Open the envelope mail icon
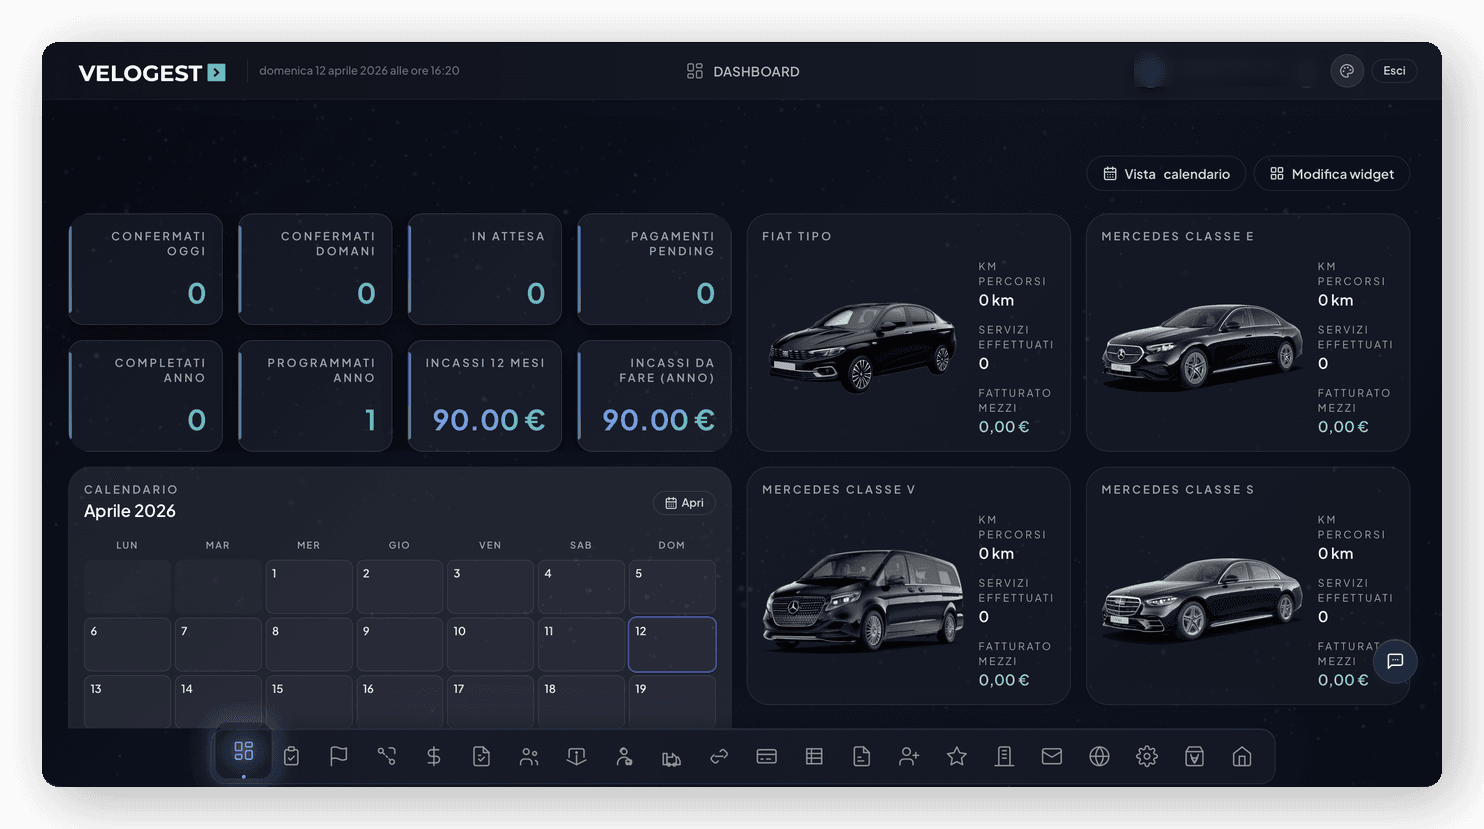Viewport: 1484px width, 829px height. pyautogui.click(x=1051, y=756)
